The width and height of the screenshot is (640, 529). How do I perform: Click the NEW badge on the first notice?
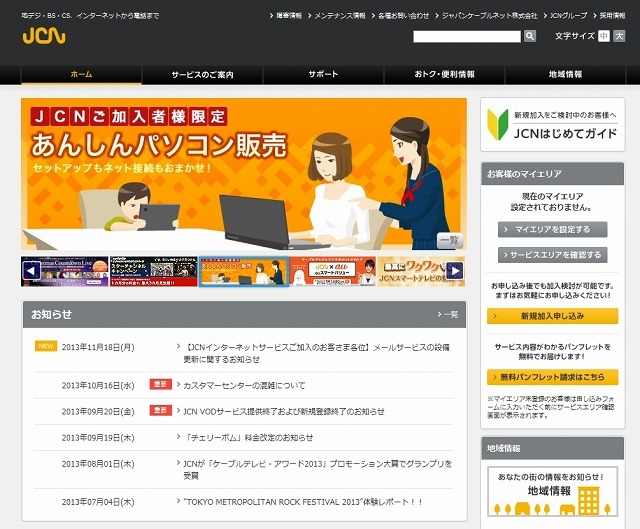click(46, 346)
